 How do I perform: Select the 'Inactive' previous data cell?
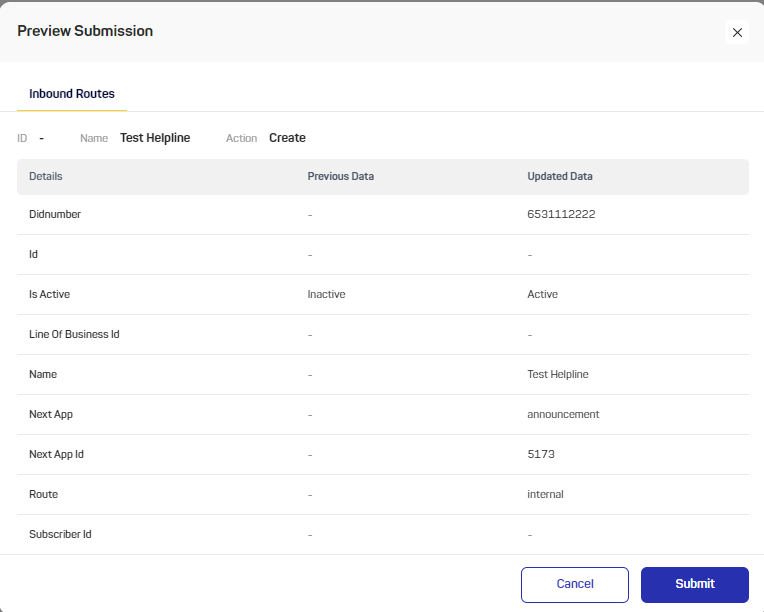[x=326, y=294]
